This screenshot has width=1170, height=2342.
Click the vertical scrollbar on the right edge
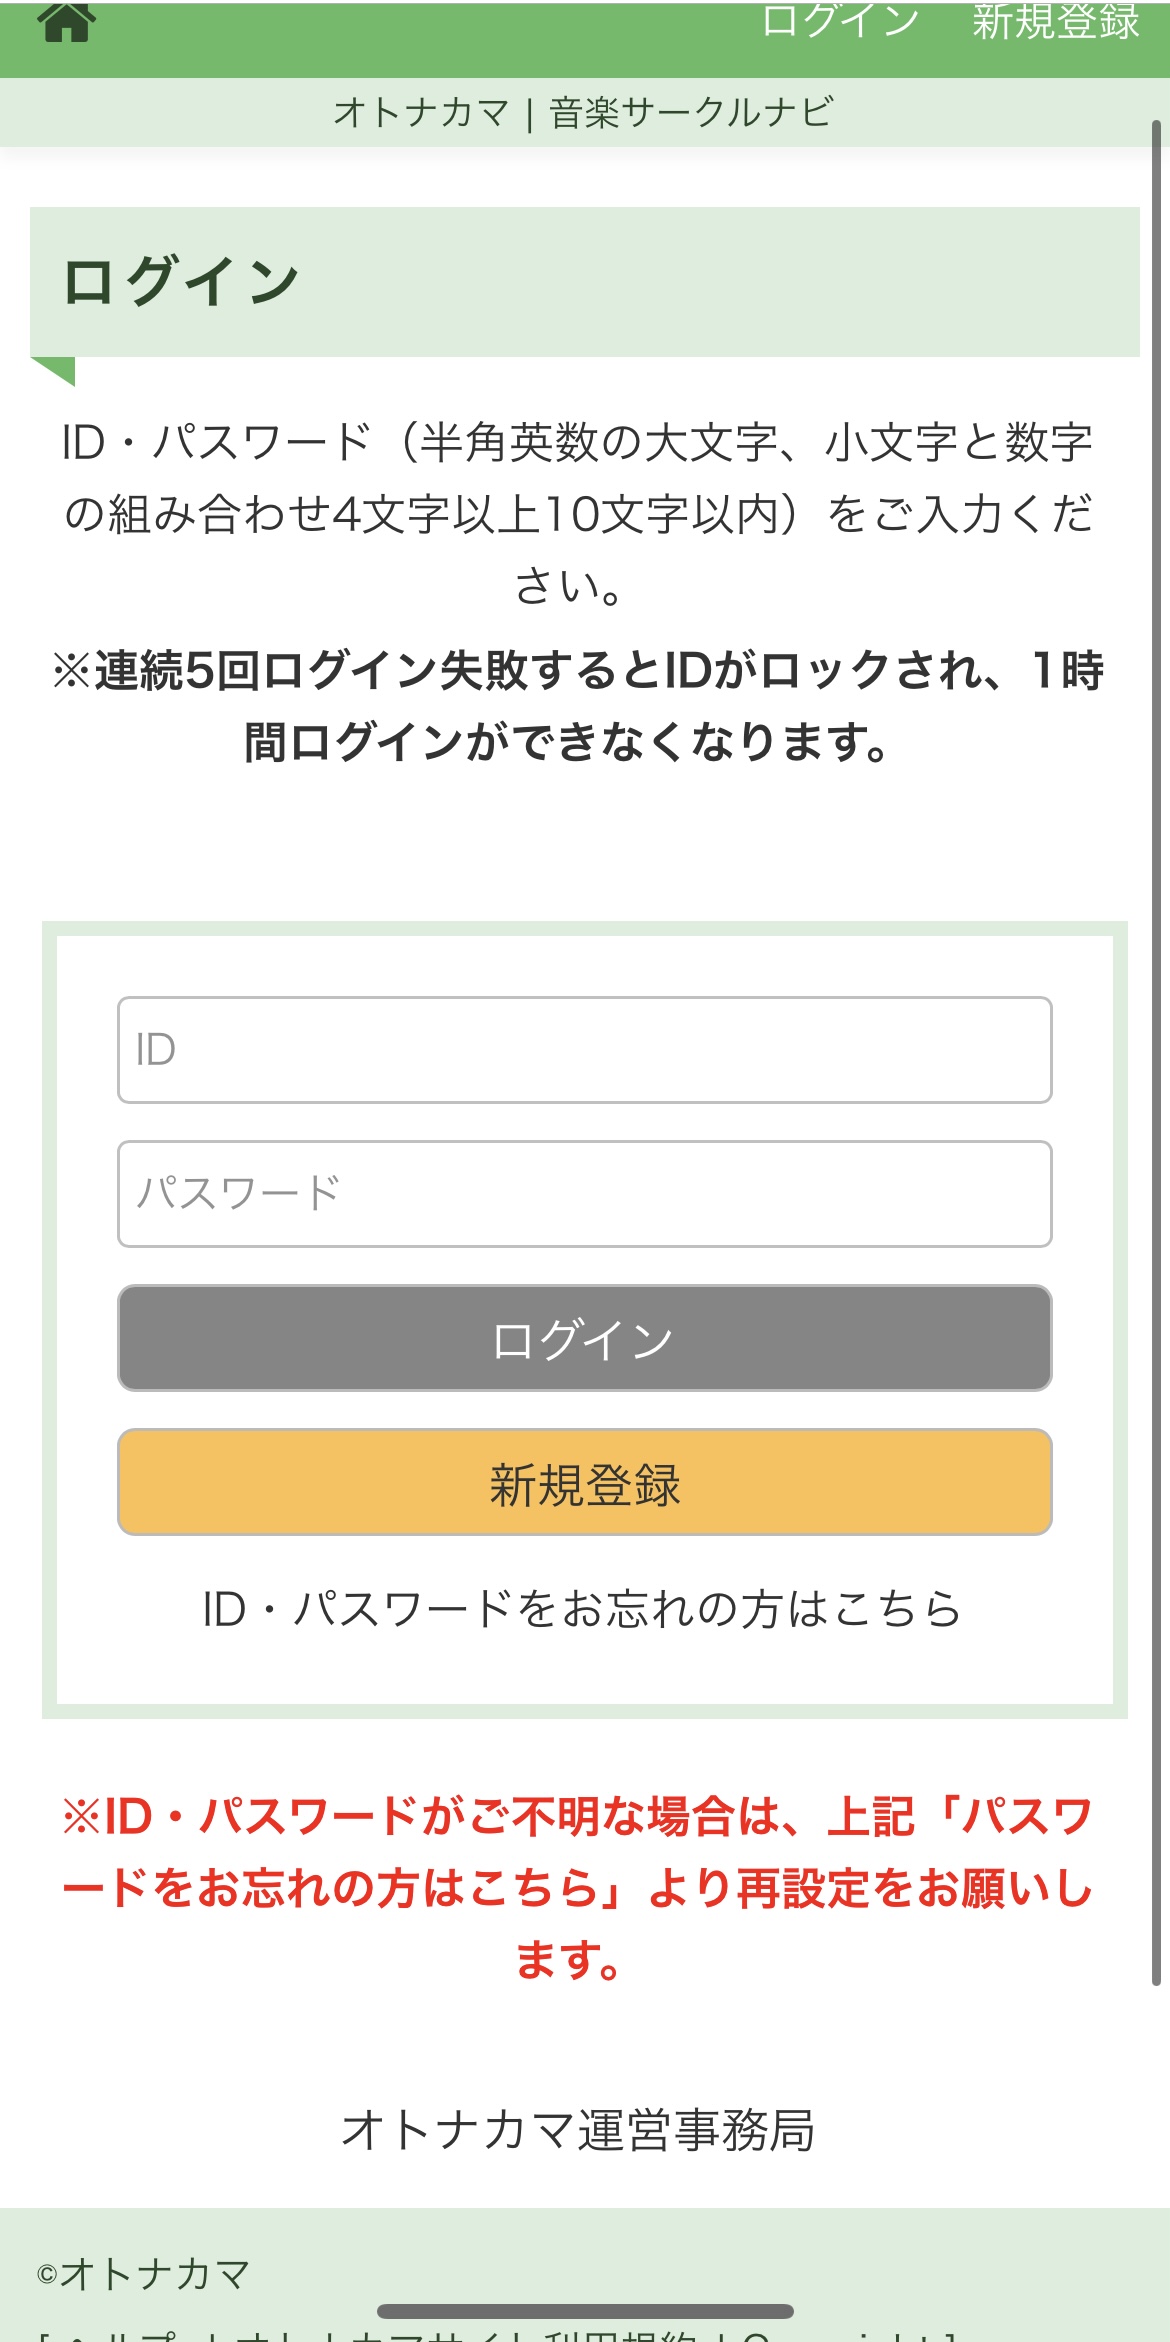point(1156,1052)
